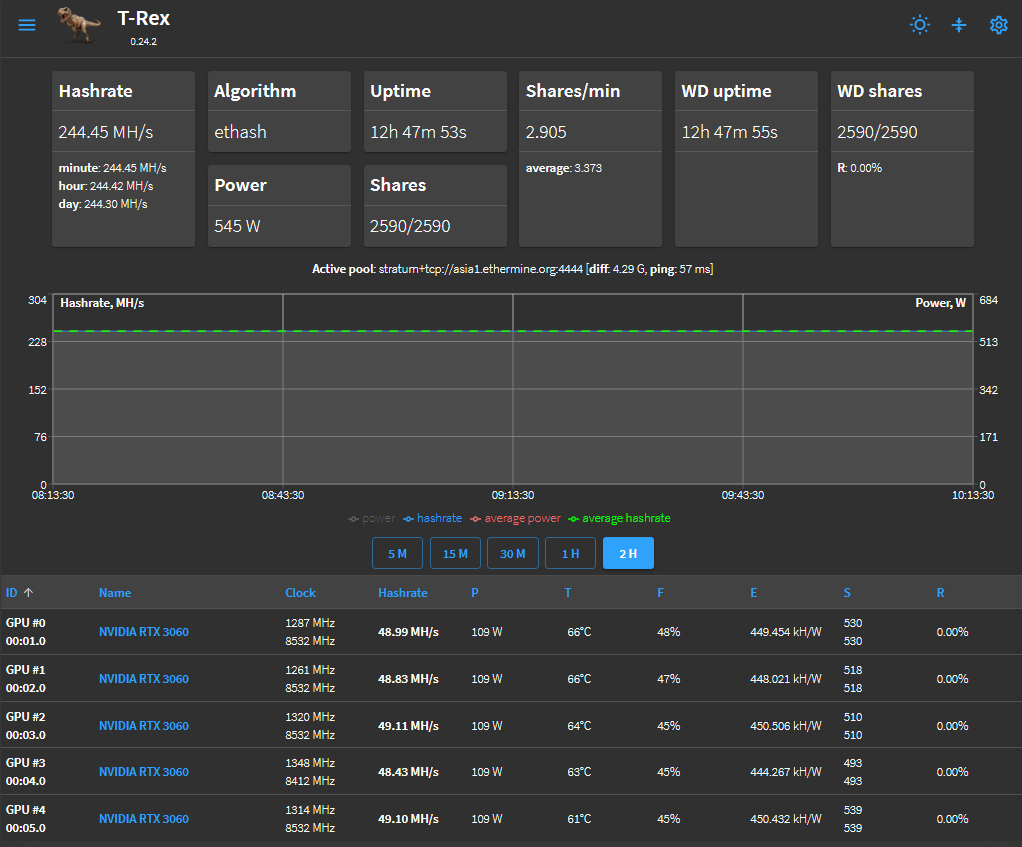Switch chart to 1 H range
The image size is (1022, 847).
570,553
